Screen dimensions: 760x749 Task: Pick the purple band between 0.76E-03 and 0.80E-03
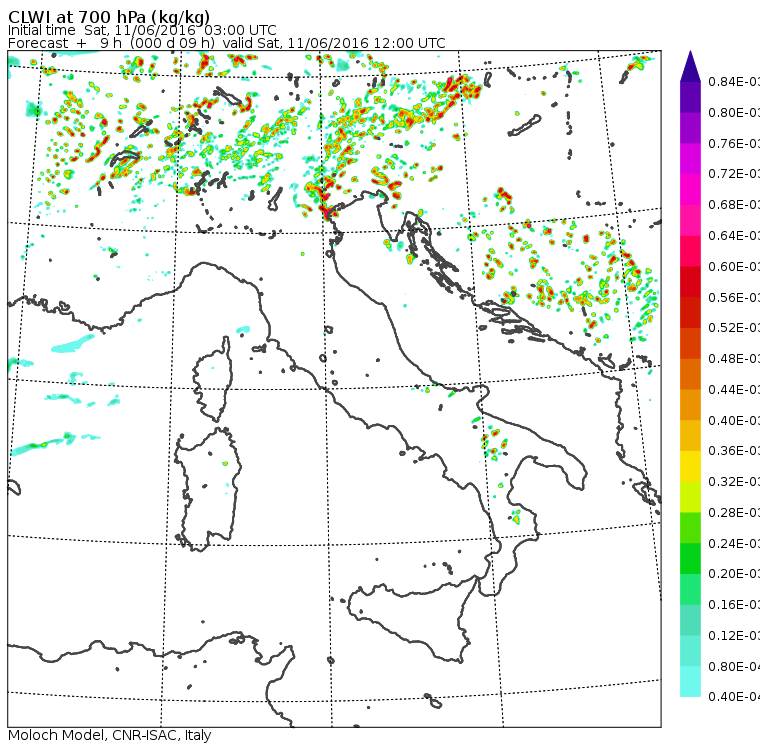[690, 128]
